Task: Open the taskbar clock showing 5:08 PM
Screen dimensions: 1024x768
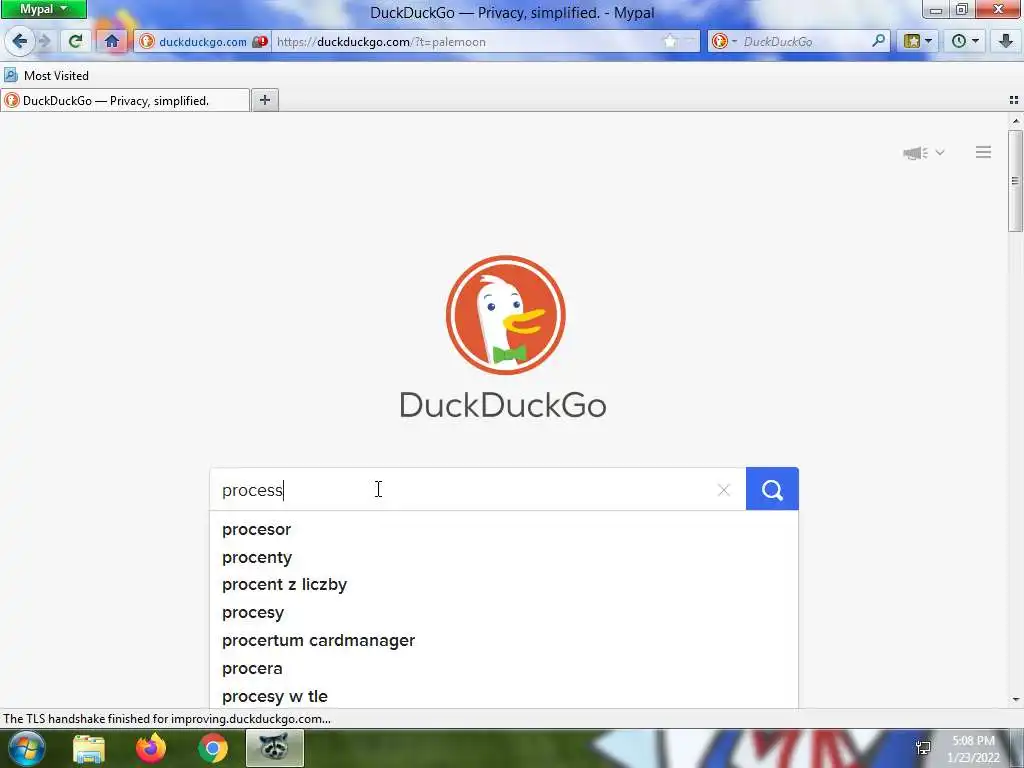Action: [973, 749]
